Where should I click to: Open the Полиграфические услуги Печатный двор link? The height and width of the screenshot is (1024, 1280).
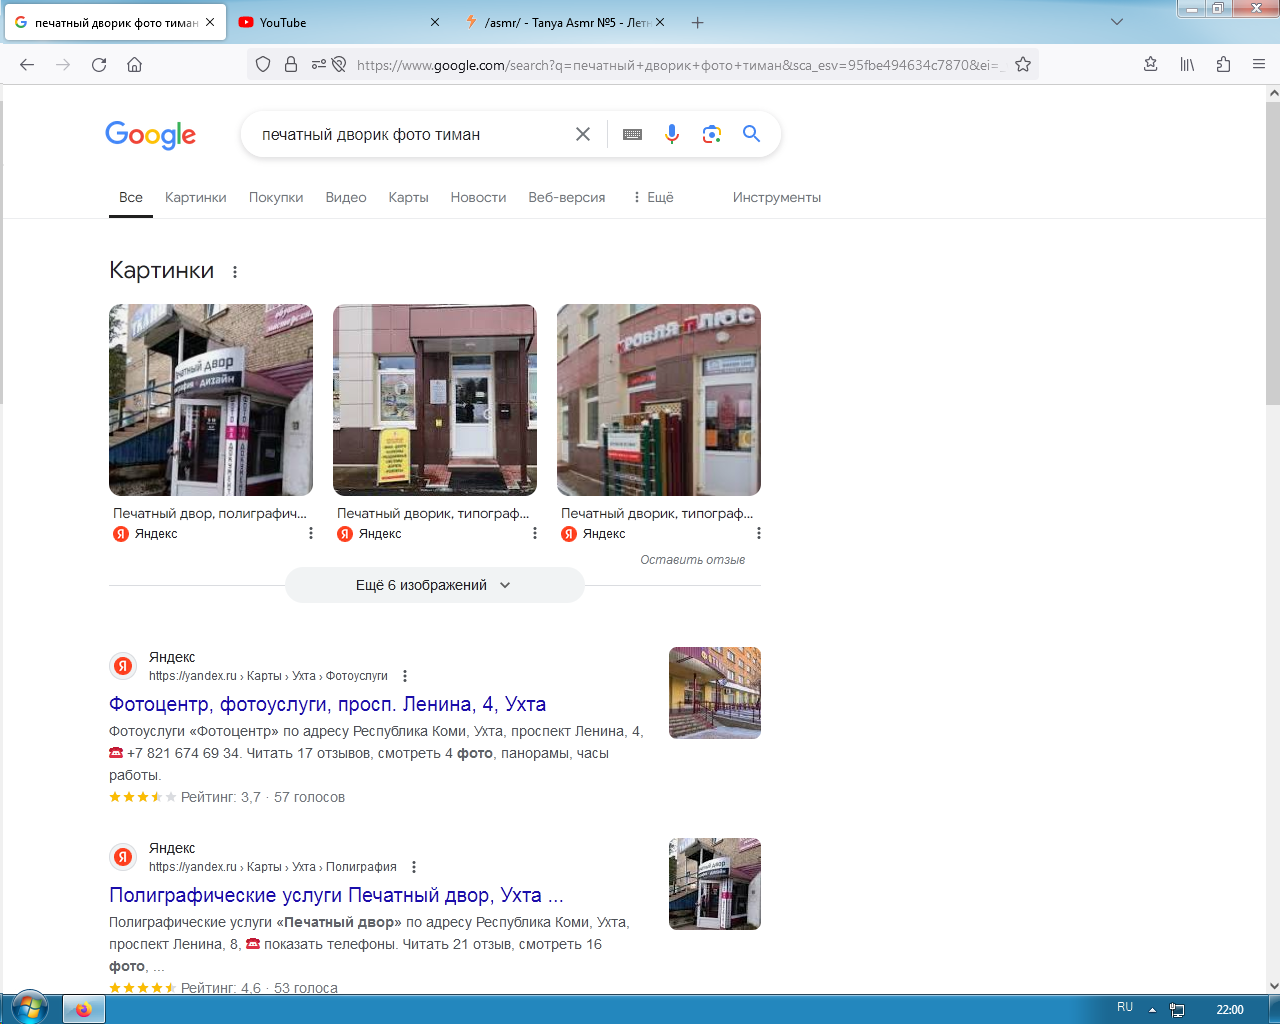(336, 895)
